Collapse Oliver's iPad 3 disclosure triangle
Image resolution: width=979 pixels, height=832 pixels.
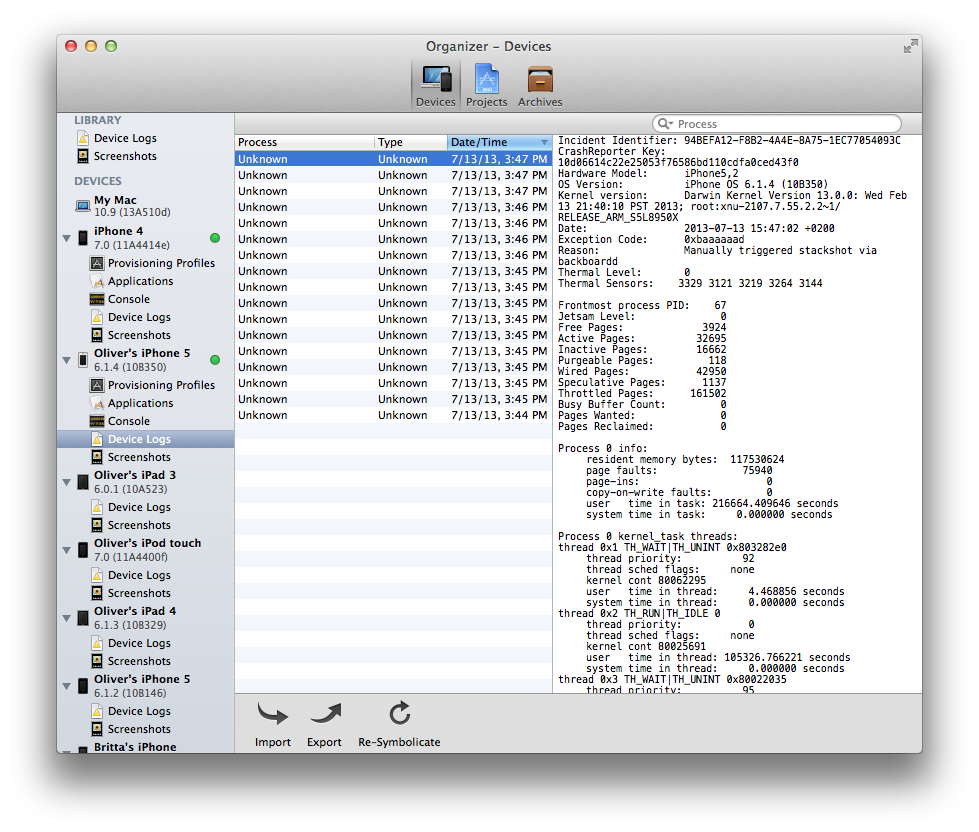(67, 482)
